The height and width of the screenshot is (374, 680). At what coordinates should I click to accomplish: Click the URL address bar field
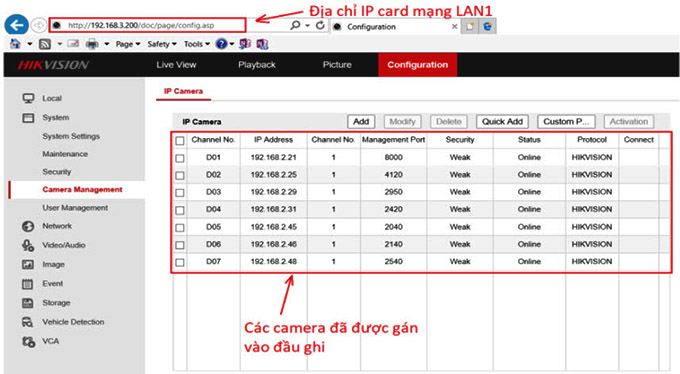click(x=147, y=25)
